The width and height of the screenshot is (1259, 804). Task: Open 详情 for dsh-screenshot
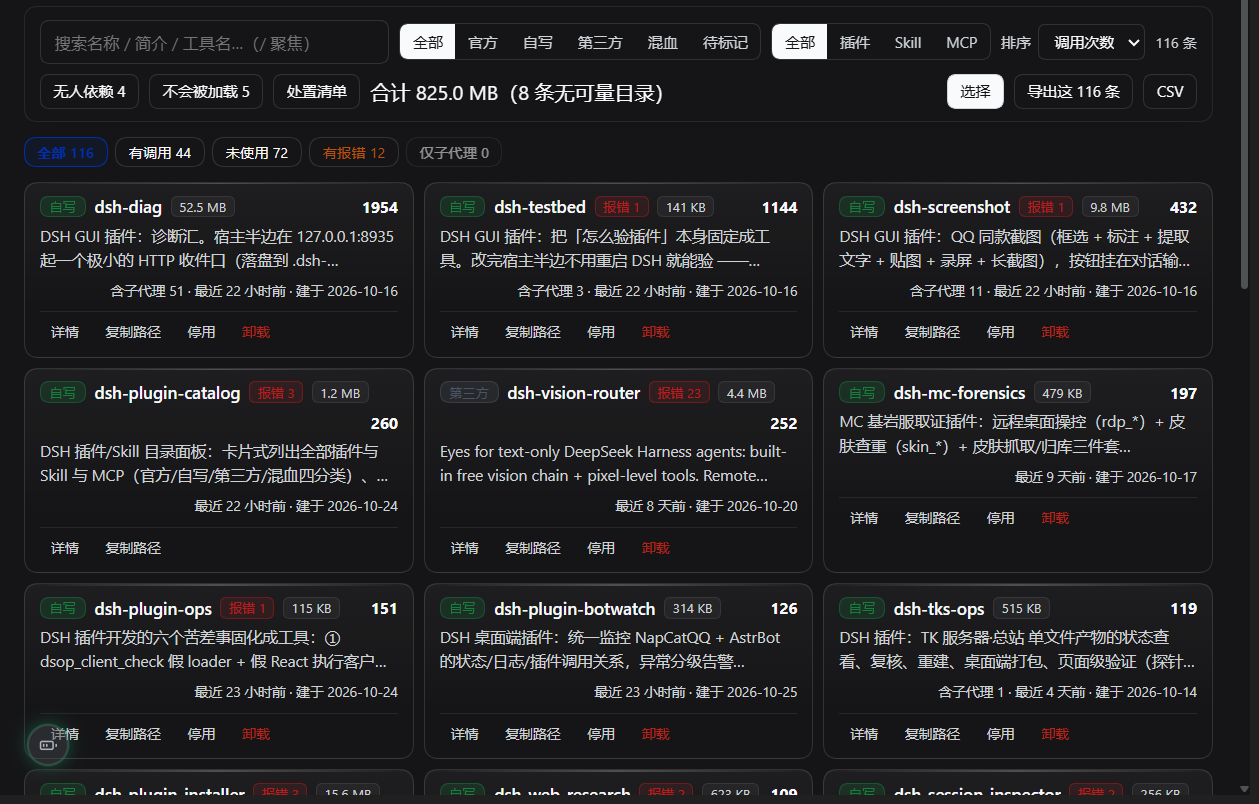click(x=865, y=332)
